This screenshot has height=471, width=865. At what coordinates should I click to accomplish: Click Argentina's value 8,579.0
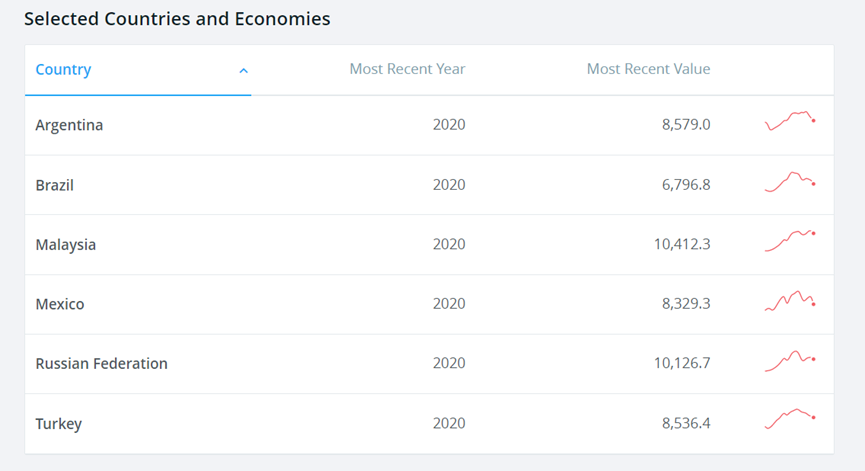click(x=686, y=126)
